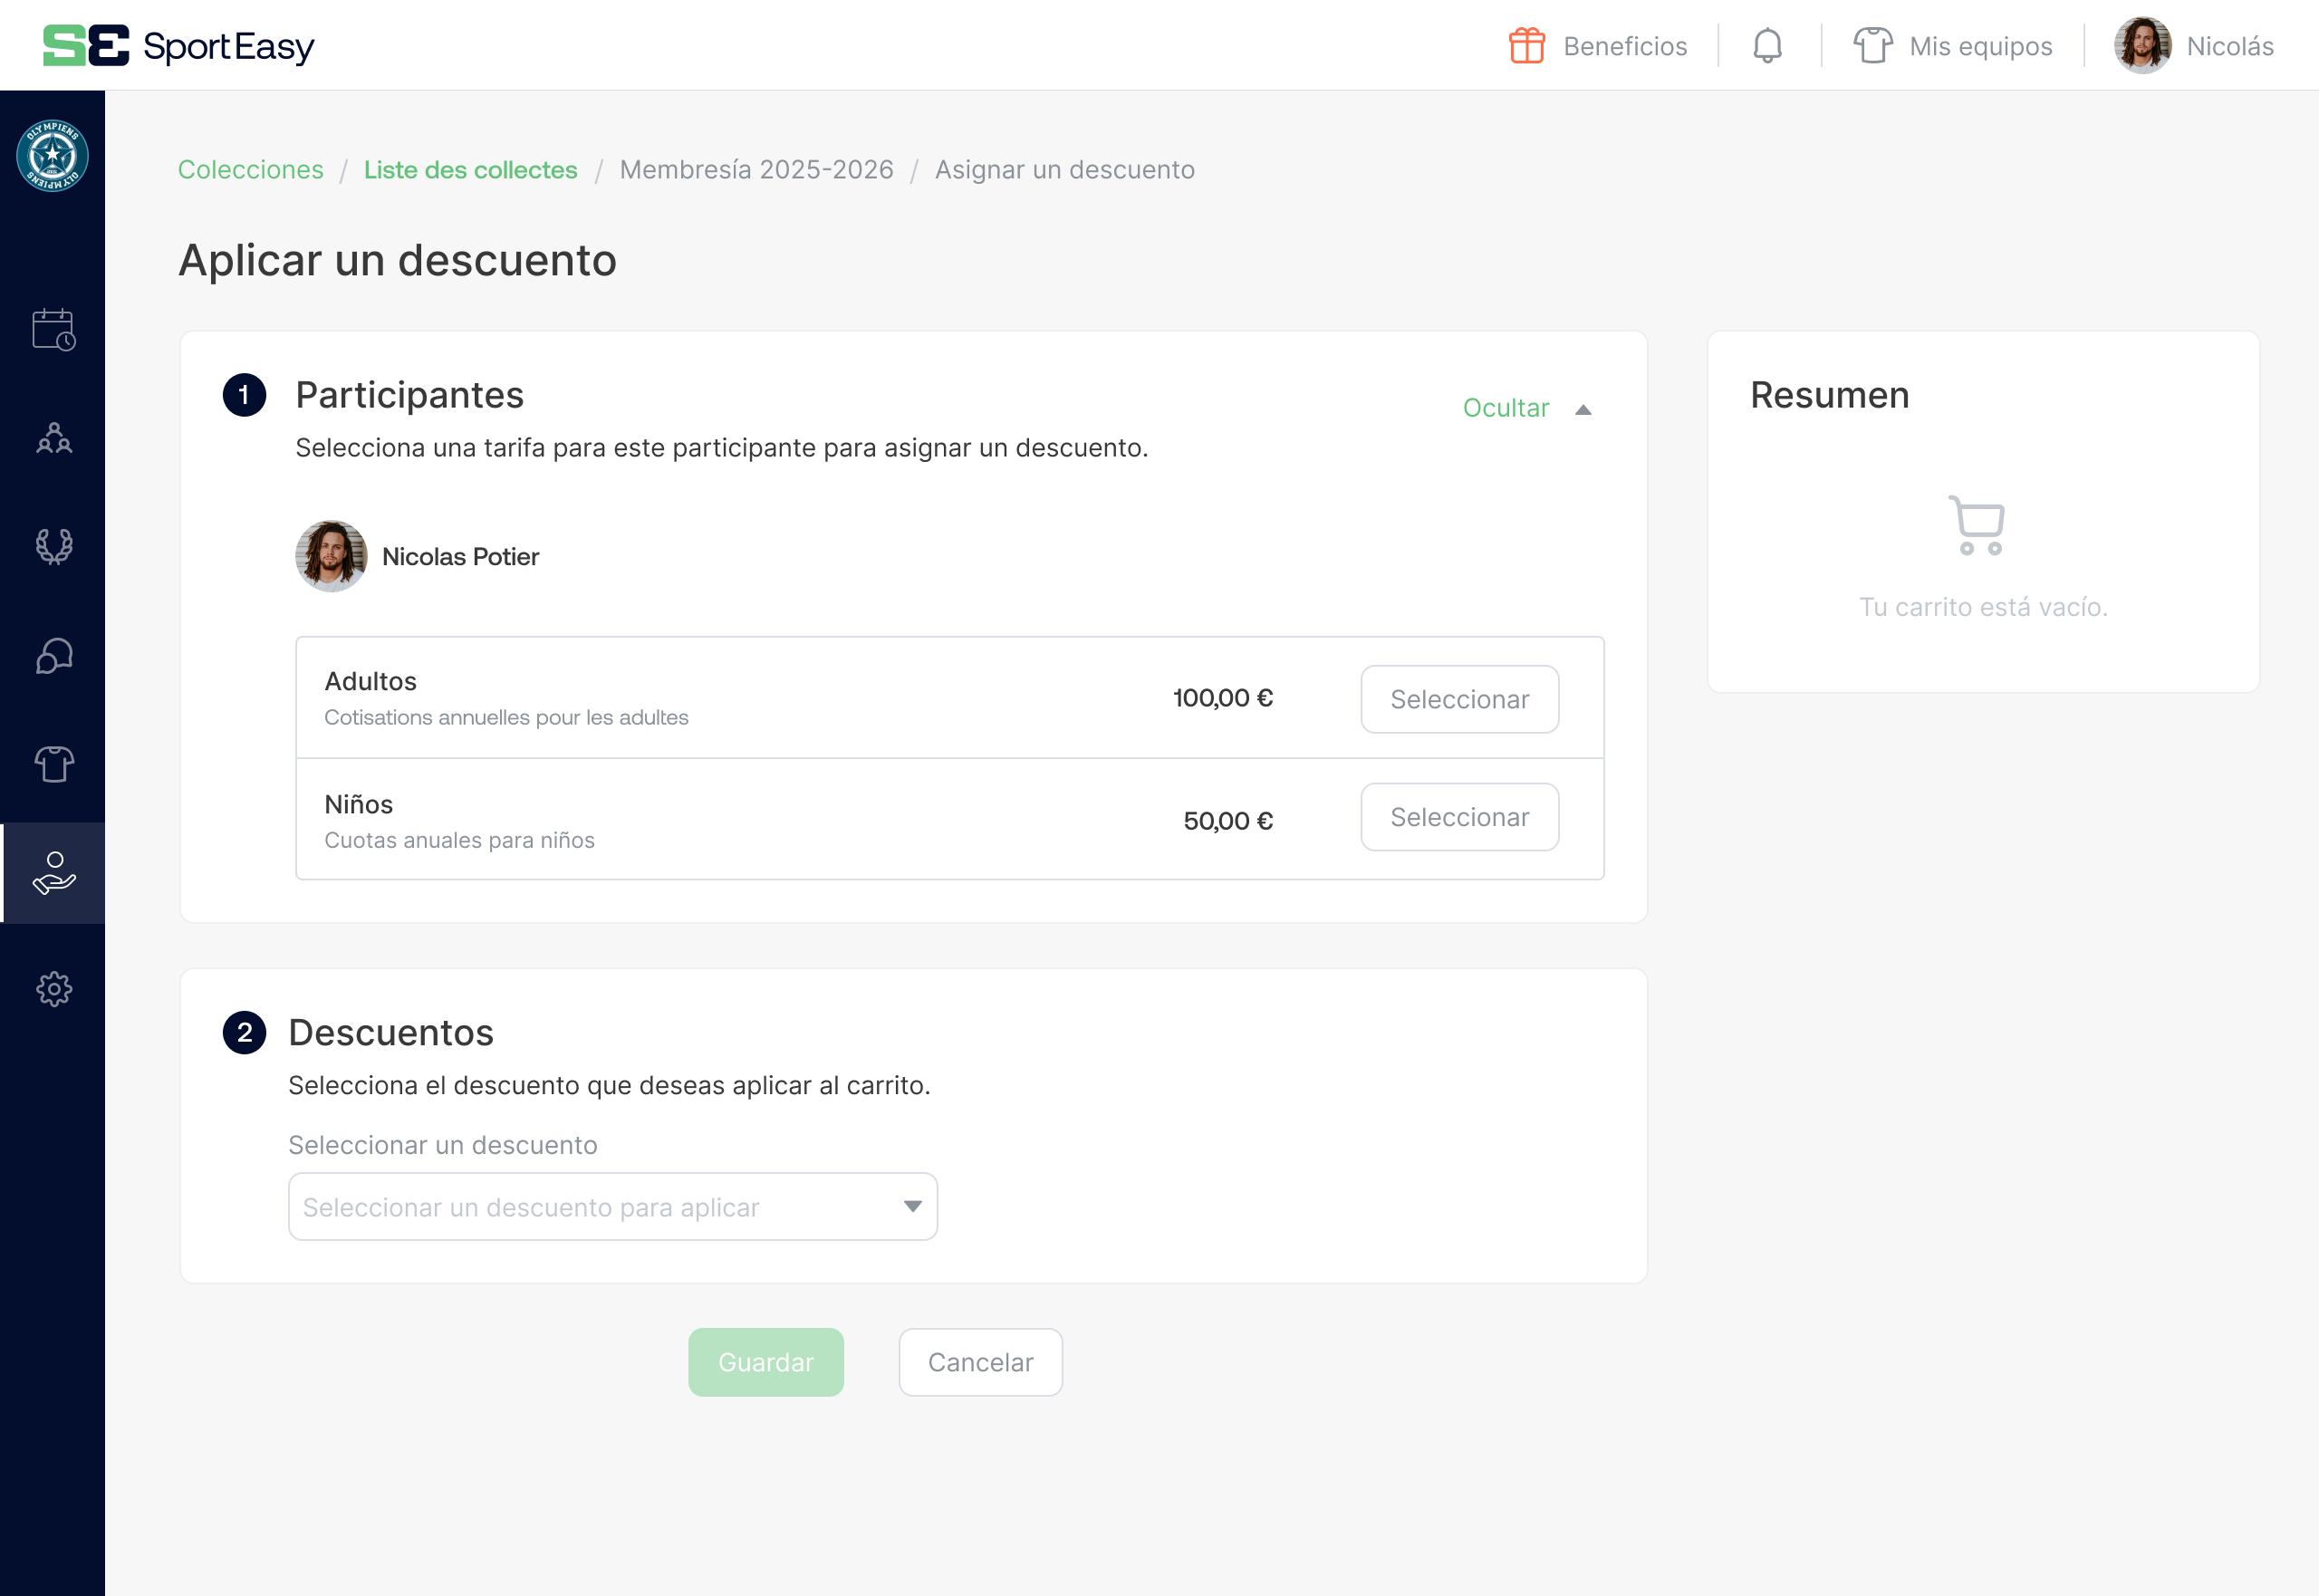Open the calendar icon in sidebar
2319x1596 pixels.
click(x=54, y=329)
